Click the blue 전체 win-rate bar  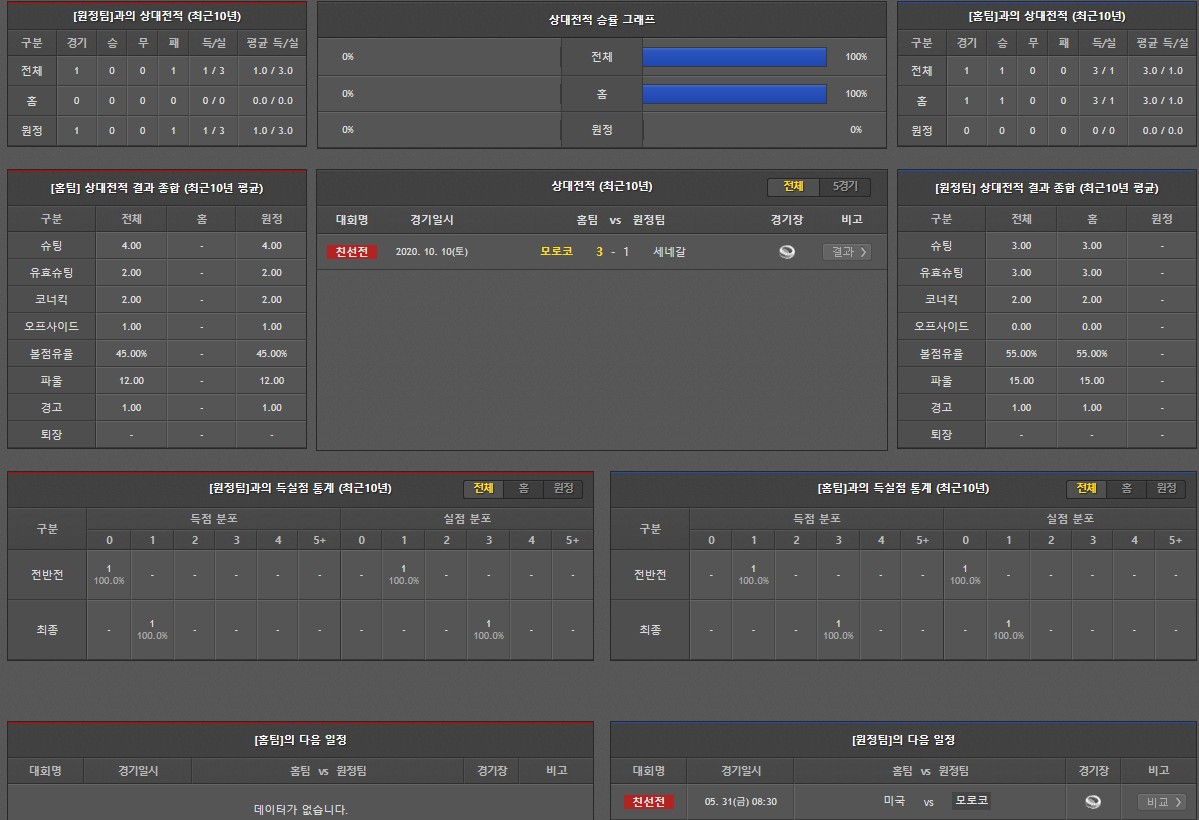(x=734, y=57)
